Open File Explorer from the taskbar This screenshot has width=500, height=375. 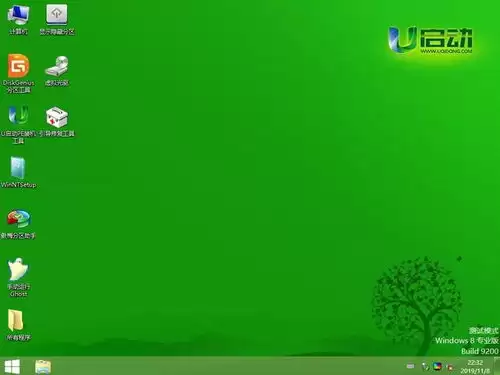(43, 367)
